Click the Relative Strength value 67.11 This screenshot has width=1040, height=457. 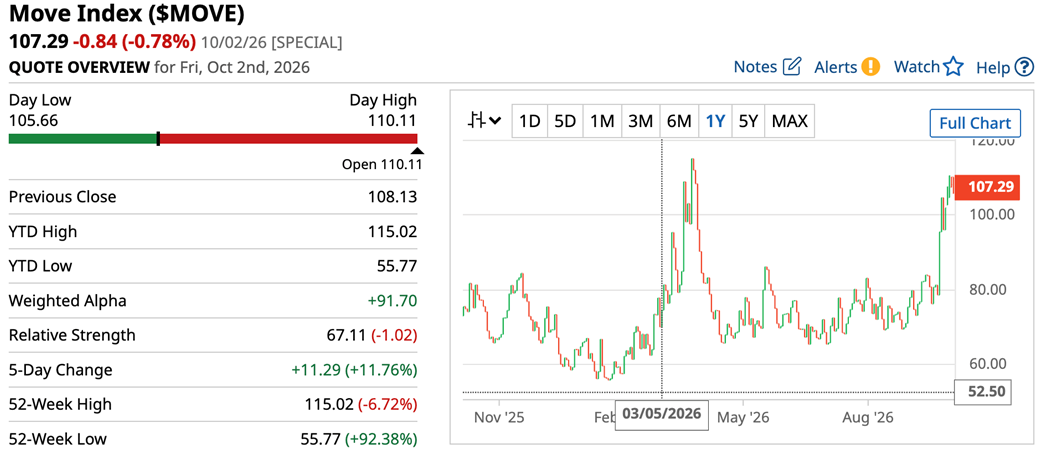click(346, 336)
